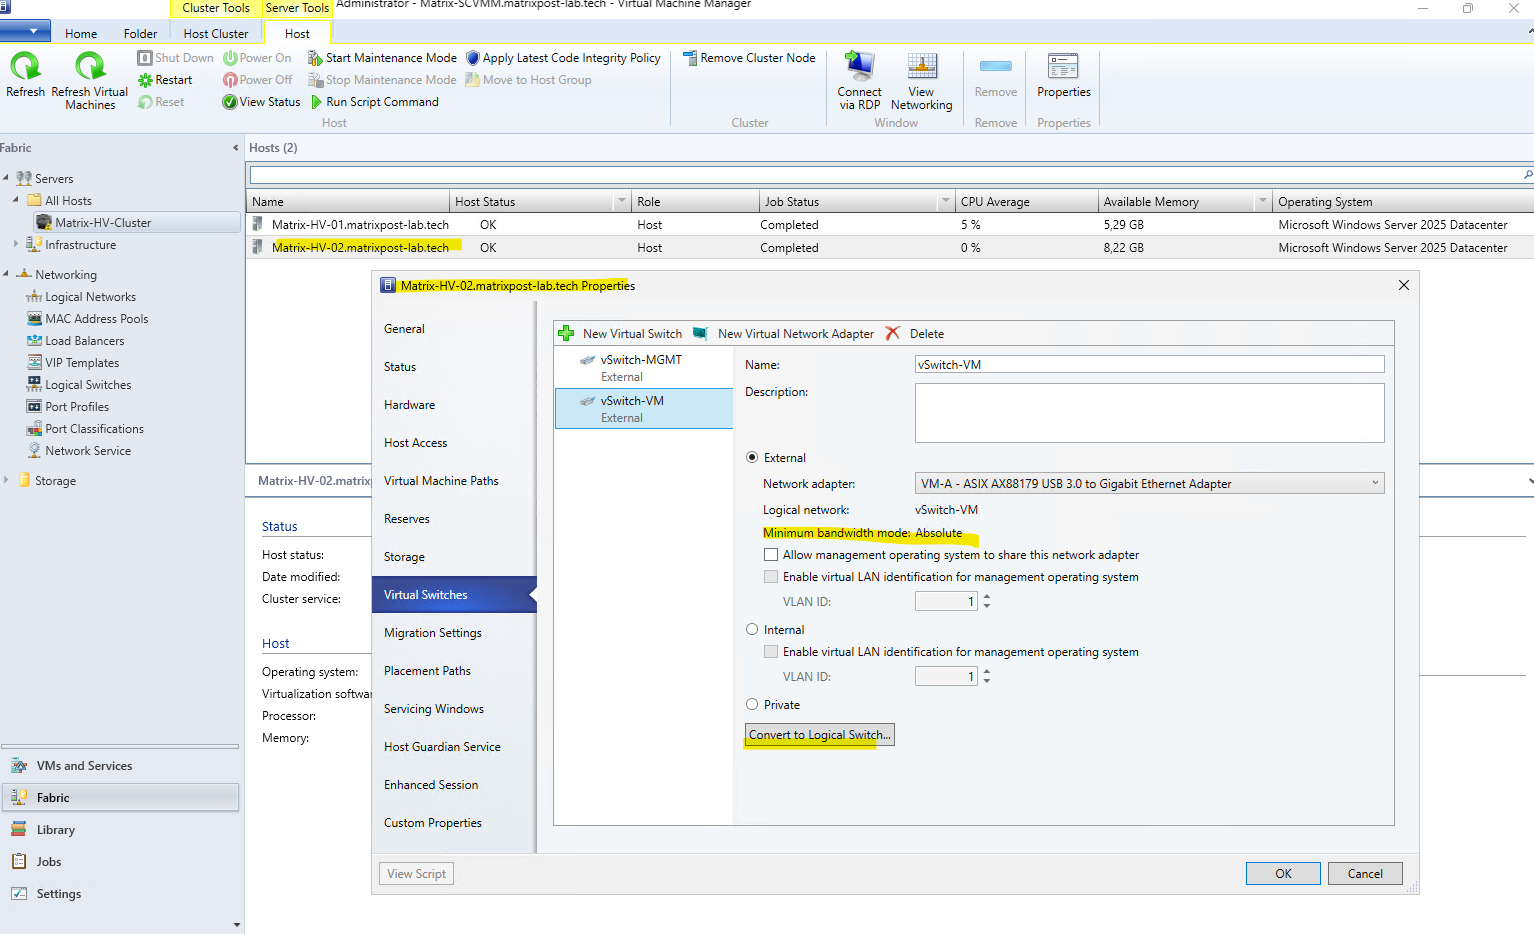
Task: Confirm the dialog with OK
Action: tap(1283, 873)
